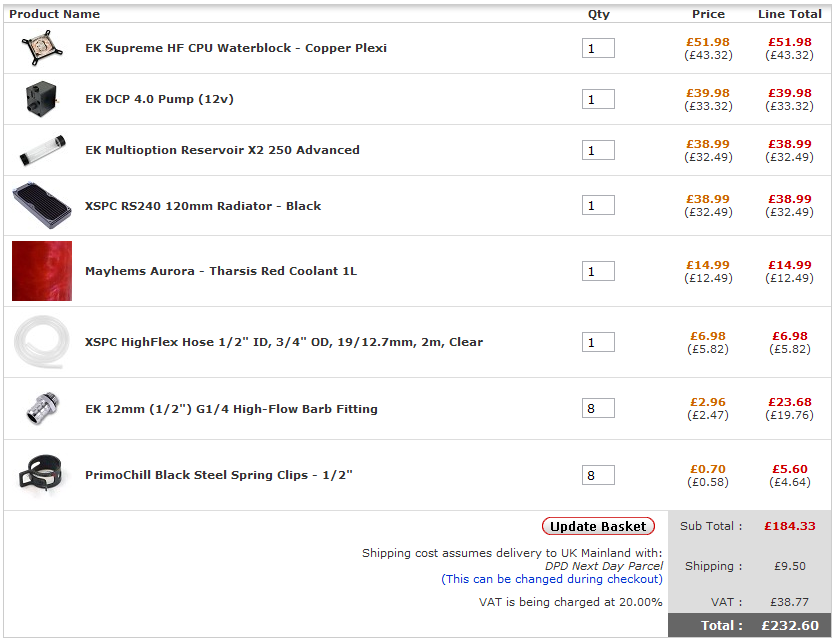Click 'This can be changed during checkout' link
This screenshot has height=642, width=834.
(x=552, y=579)
